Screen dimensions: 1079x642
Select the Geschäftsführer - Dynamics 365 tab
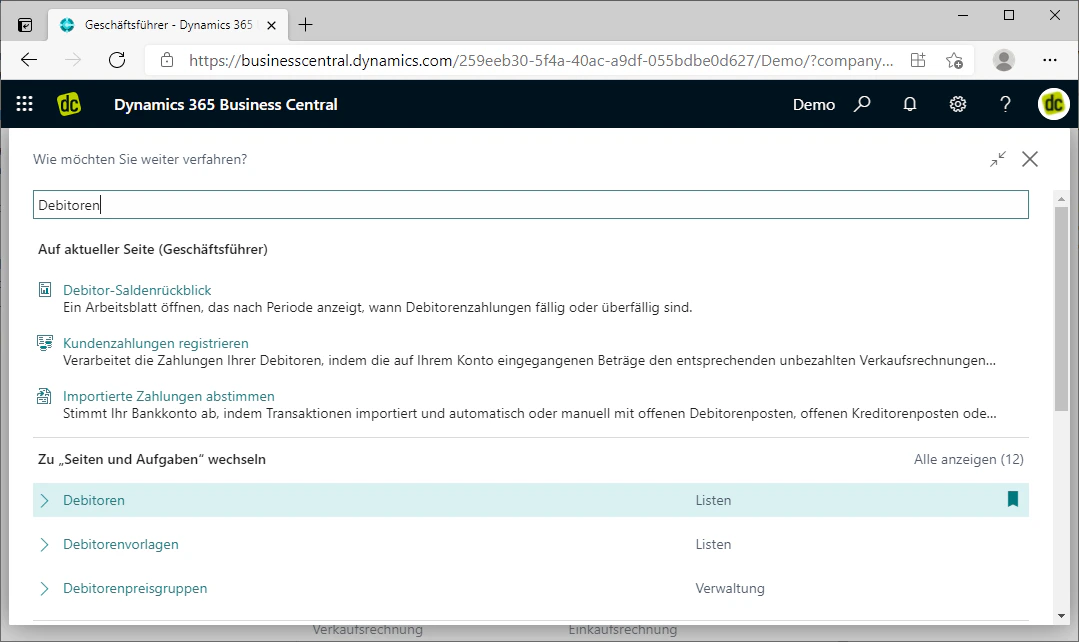pos(169,25)
